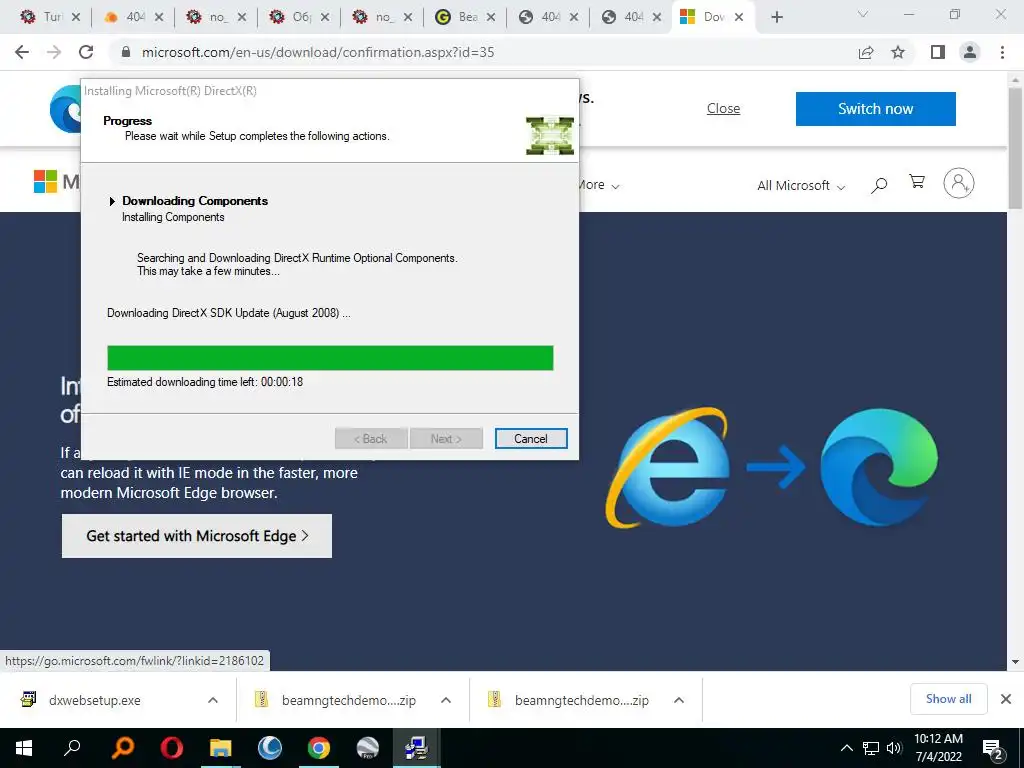The image size is (1024, 768).
Task: Switch to the Об tab
Action: click(x=298, y=17)
